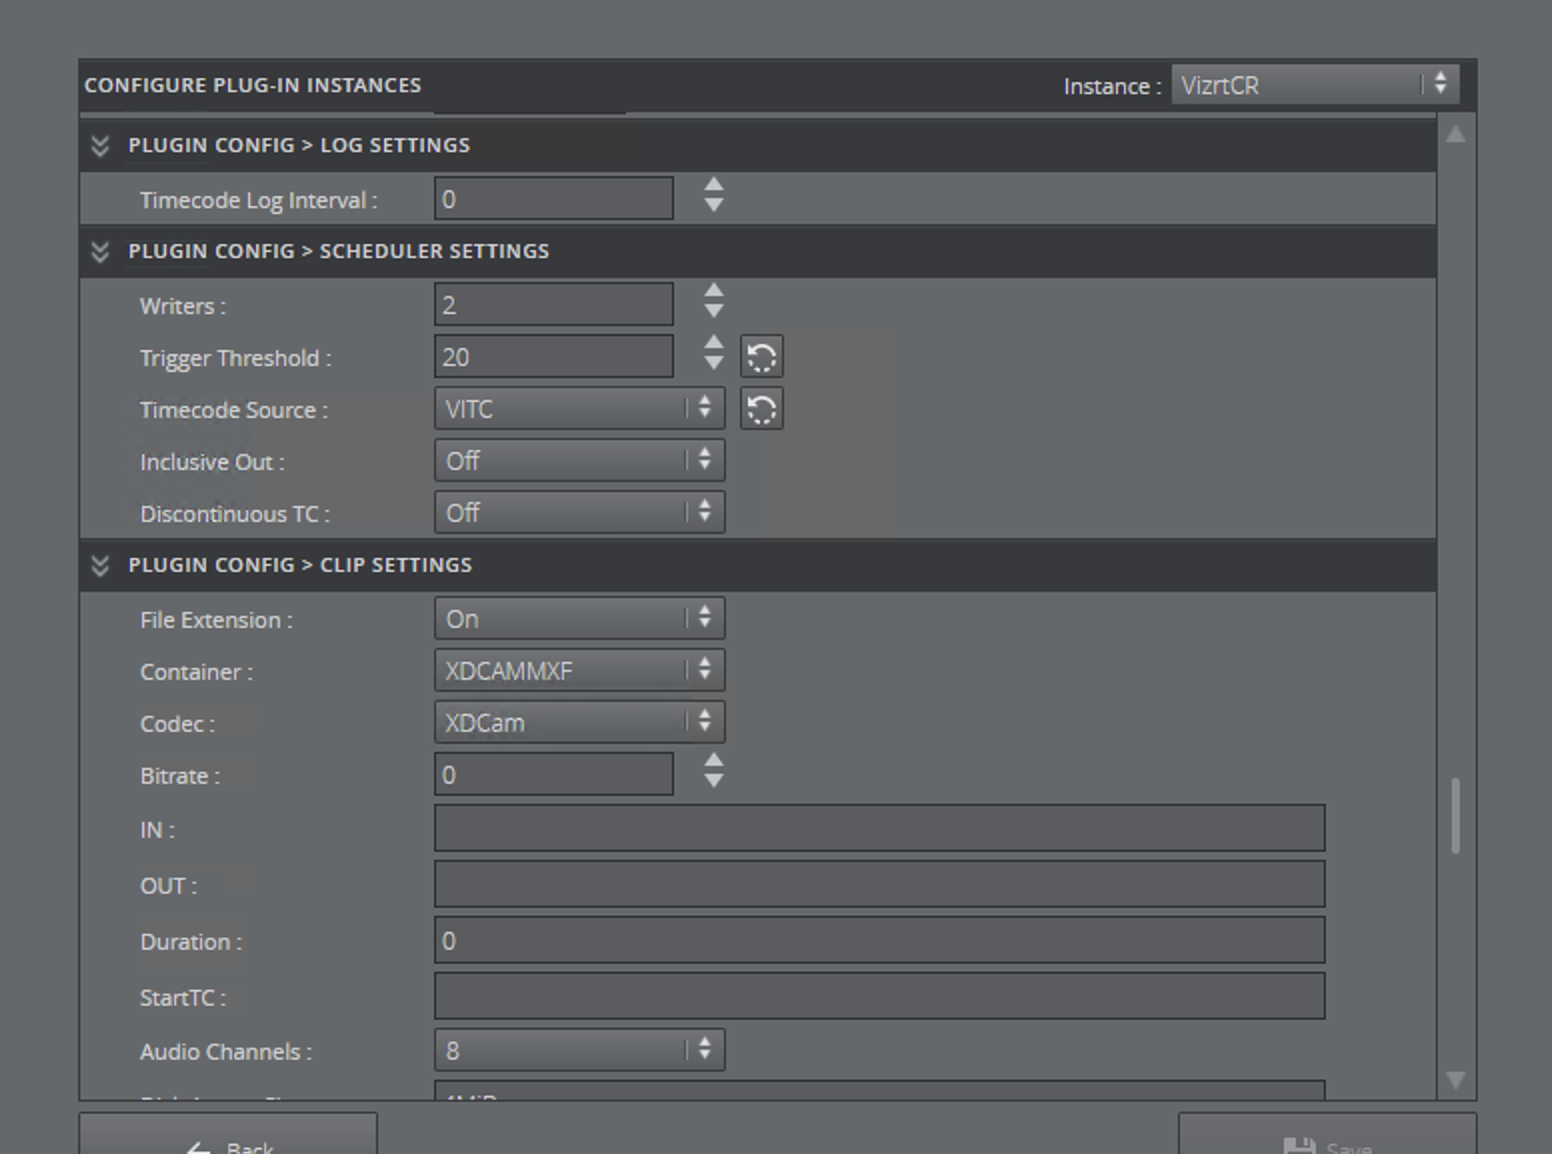Image resolution: width=1552 pixels, height=1154 pixels.
Task: Toggle the File Extension setting
Action: 578,619
